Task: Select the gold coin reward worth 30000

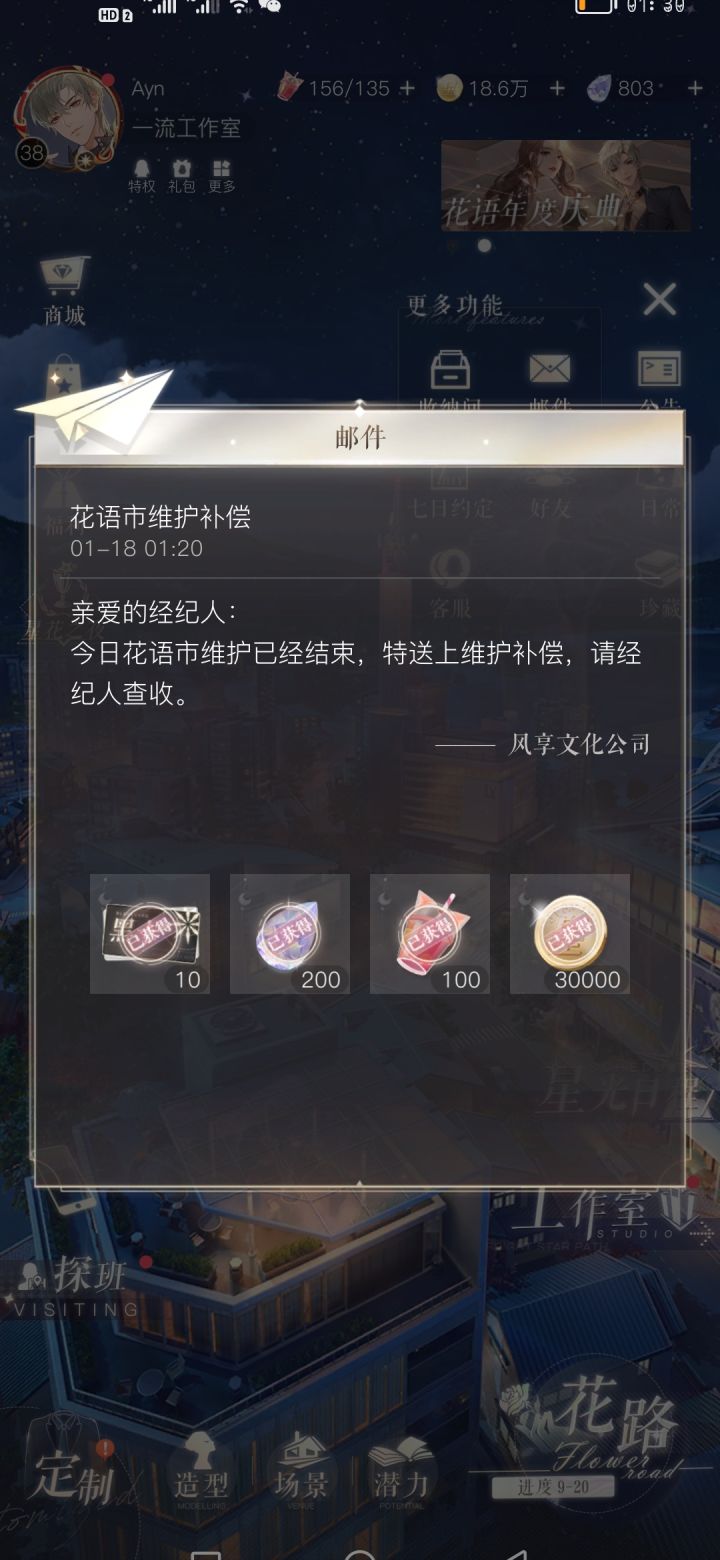Action: [570, 934]
